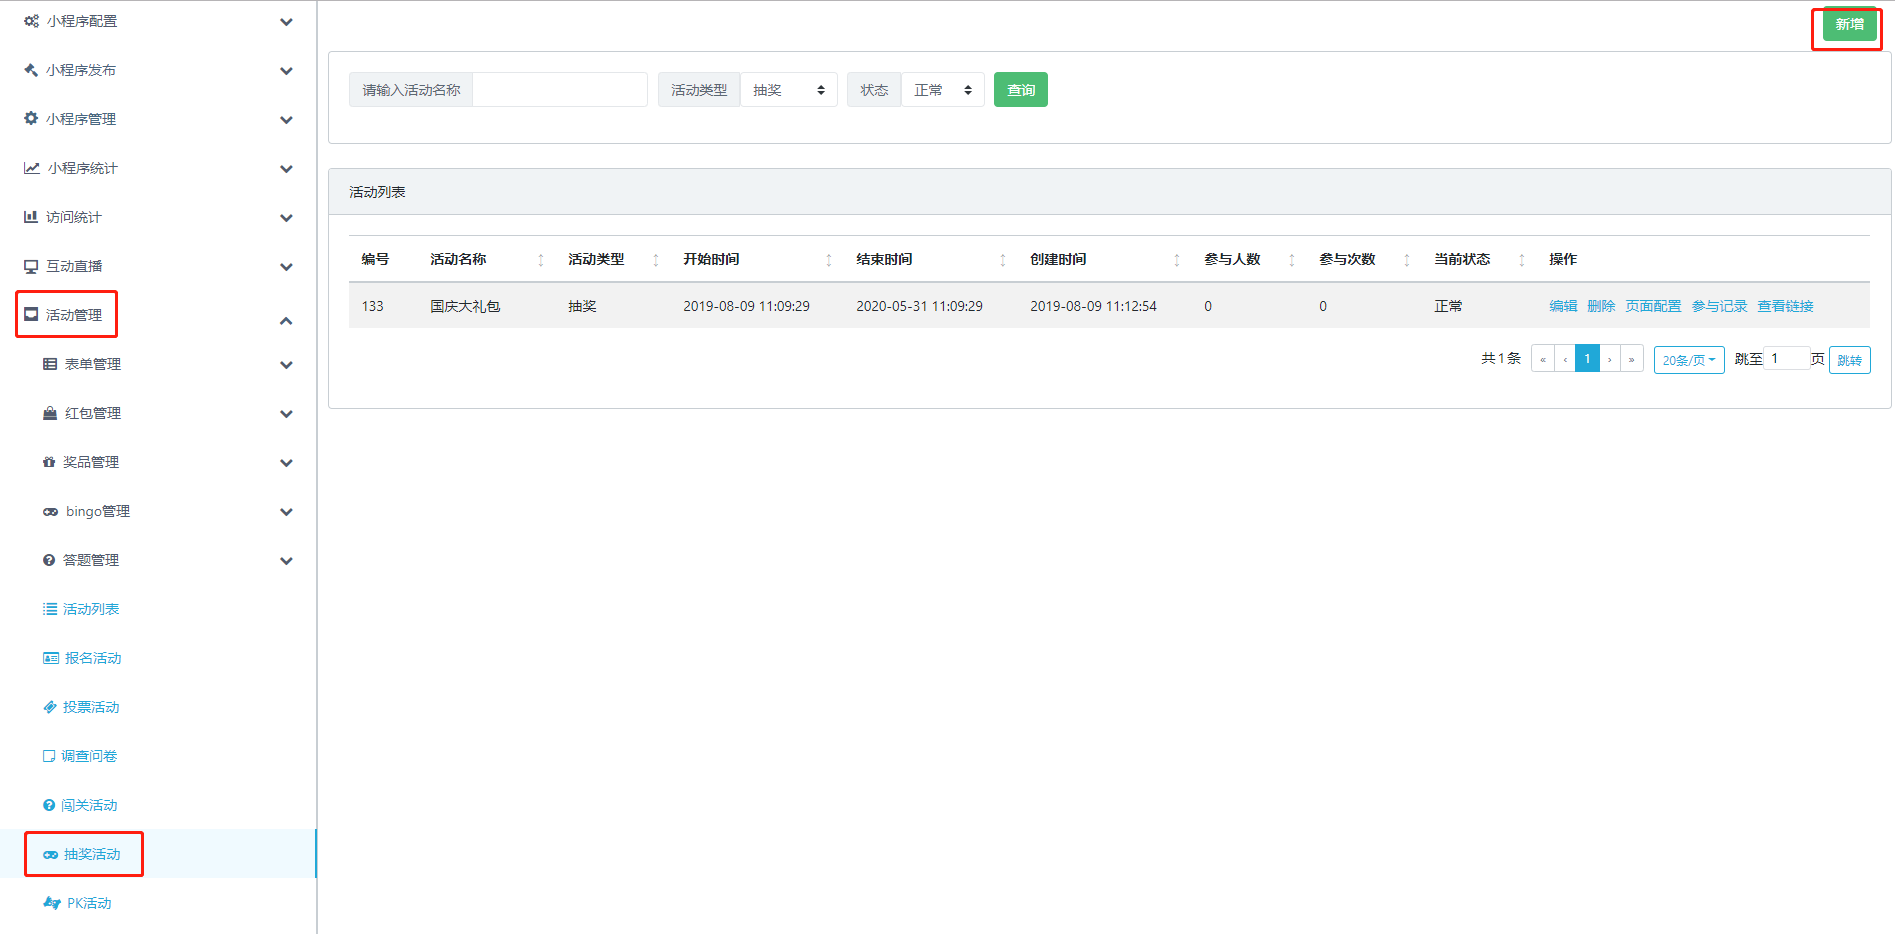Click the hammer icon beside 小程序发布

click(31, 70)
